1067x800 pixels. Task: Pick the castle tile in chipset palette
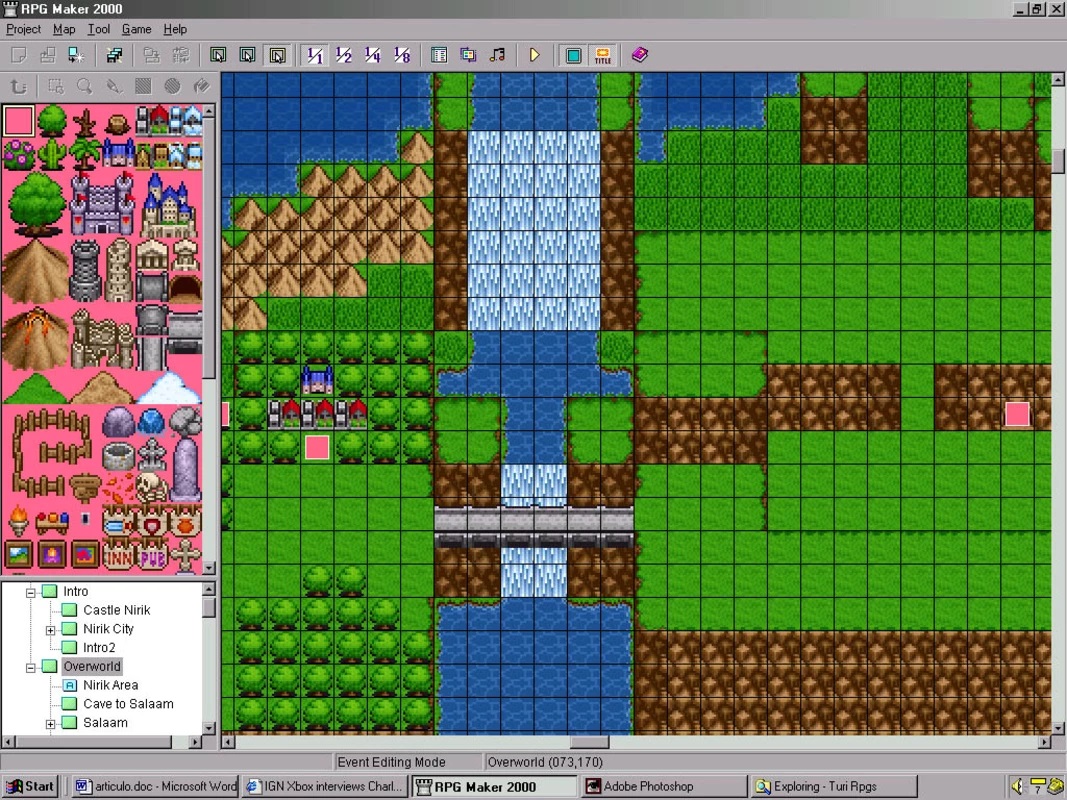102,204
